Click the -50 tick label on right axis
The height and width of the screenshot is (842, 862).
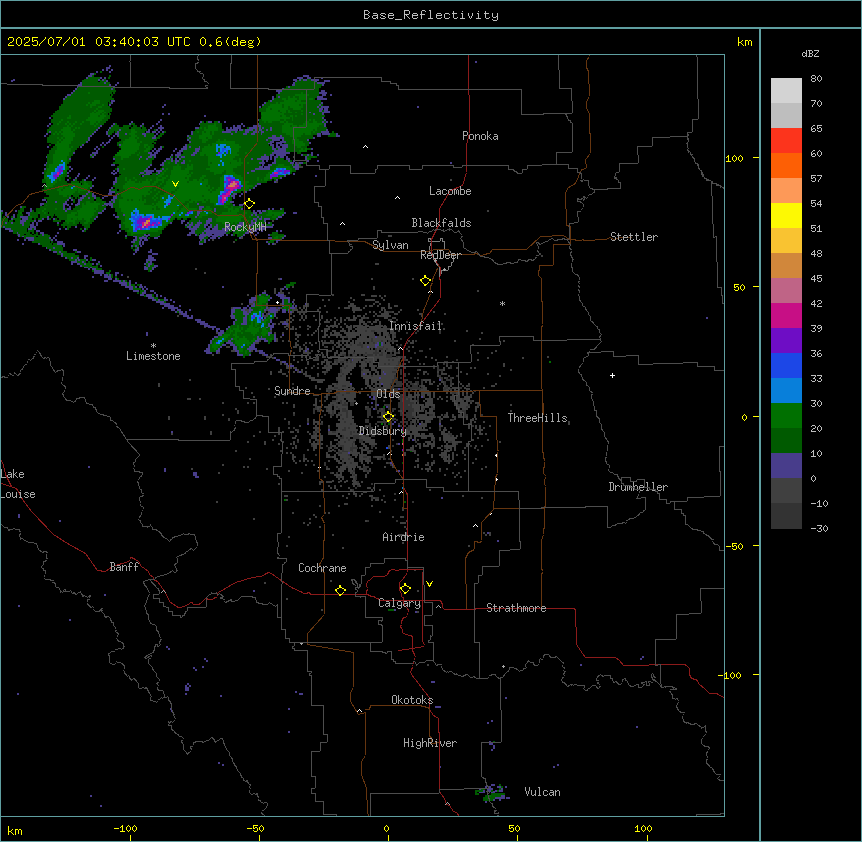(x=734, y=546)
